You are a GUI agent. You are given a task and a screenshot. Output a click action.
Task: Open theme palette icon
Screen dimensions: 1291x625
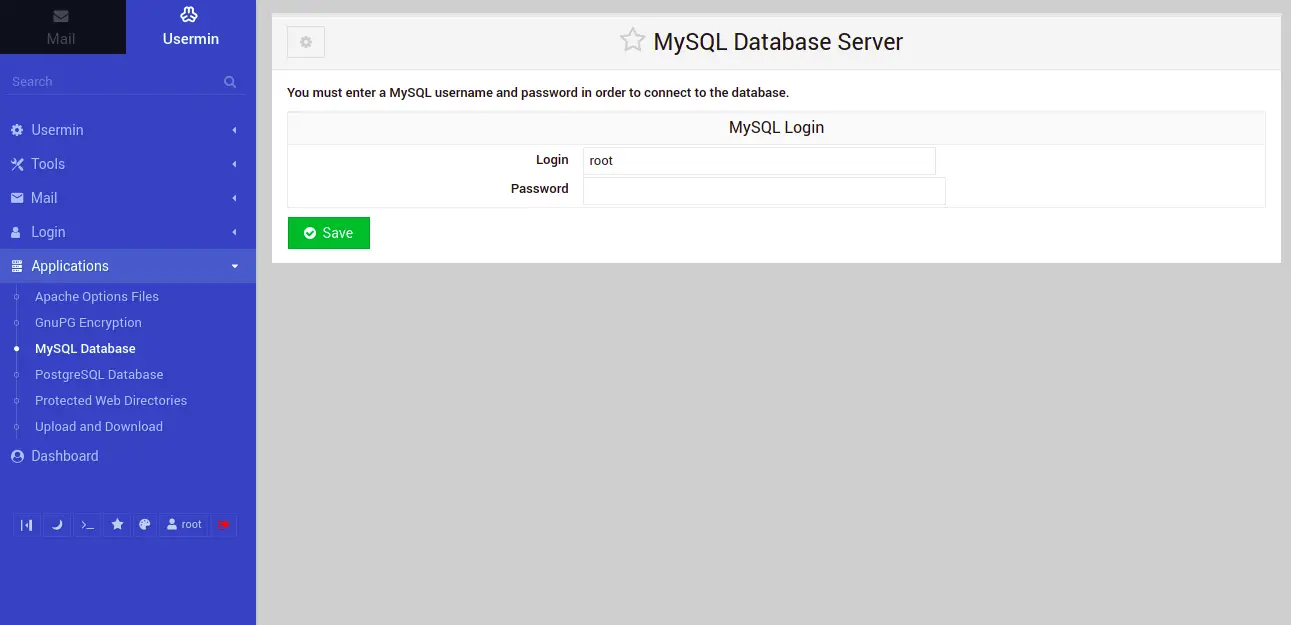tap(145, 525)
